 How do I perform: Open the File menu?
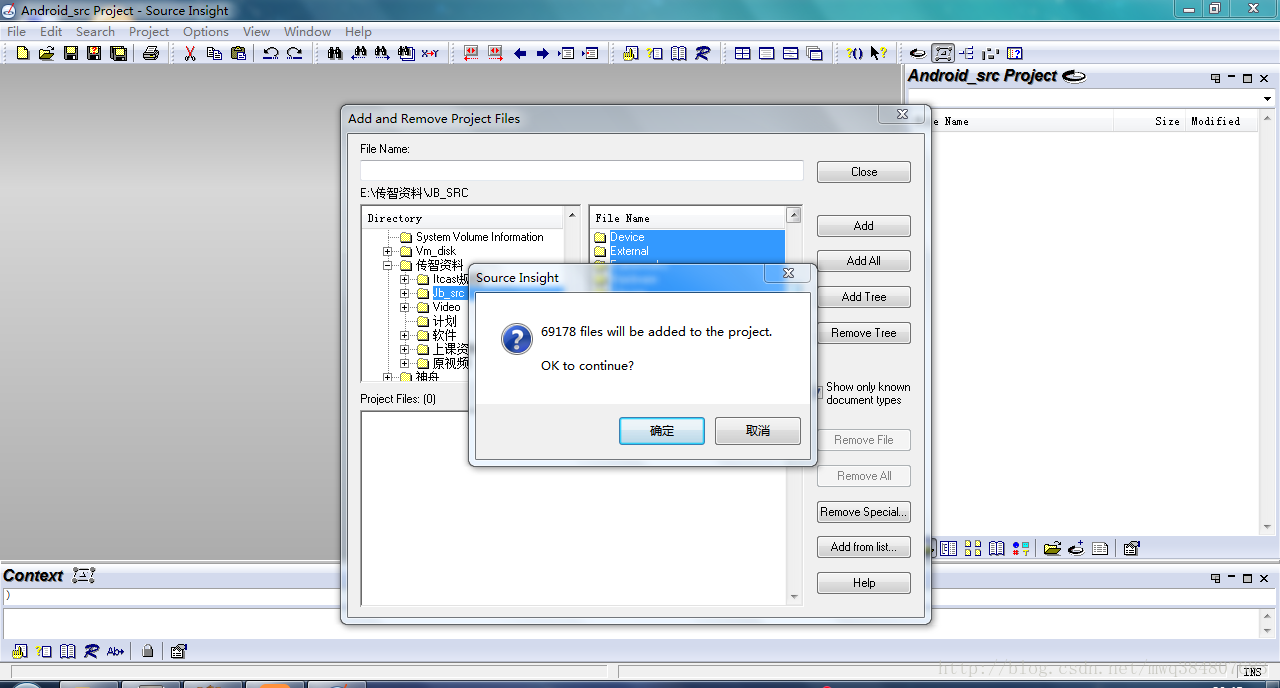17,31
